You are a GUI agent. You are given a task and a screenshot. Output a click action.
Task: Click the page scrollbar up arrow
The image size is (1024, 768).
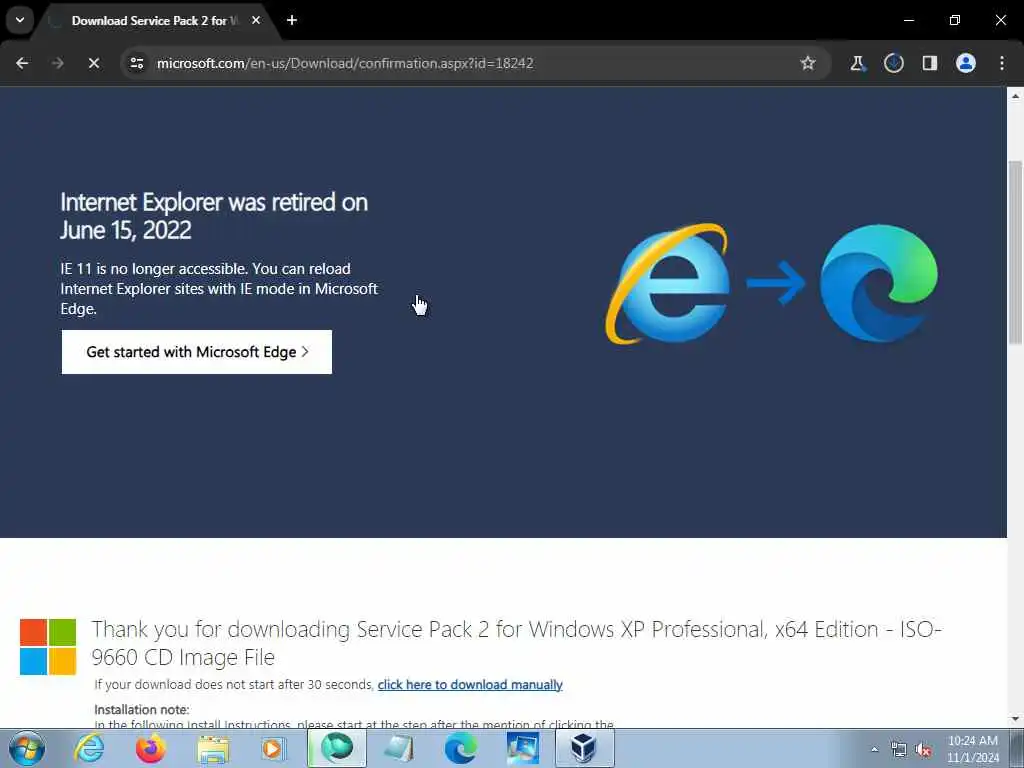click(1015, 96)
